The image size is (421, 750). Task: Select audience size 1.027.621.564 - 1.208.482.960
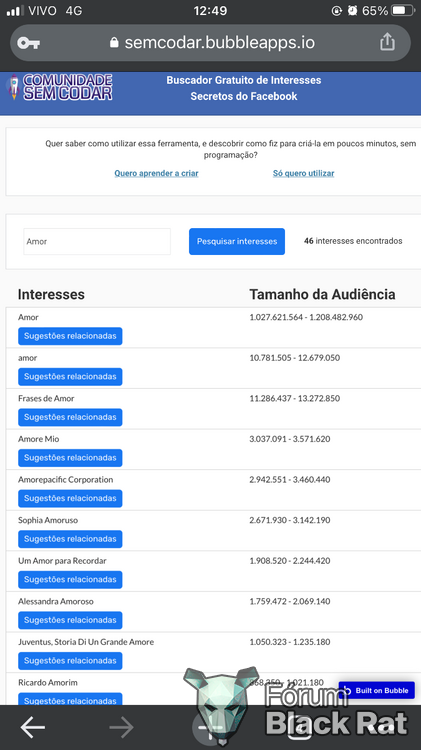[x=306, y=317]
